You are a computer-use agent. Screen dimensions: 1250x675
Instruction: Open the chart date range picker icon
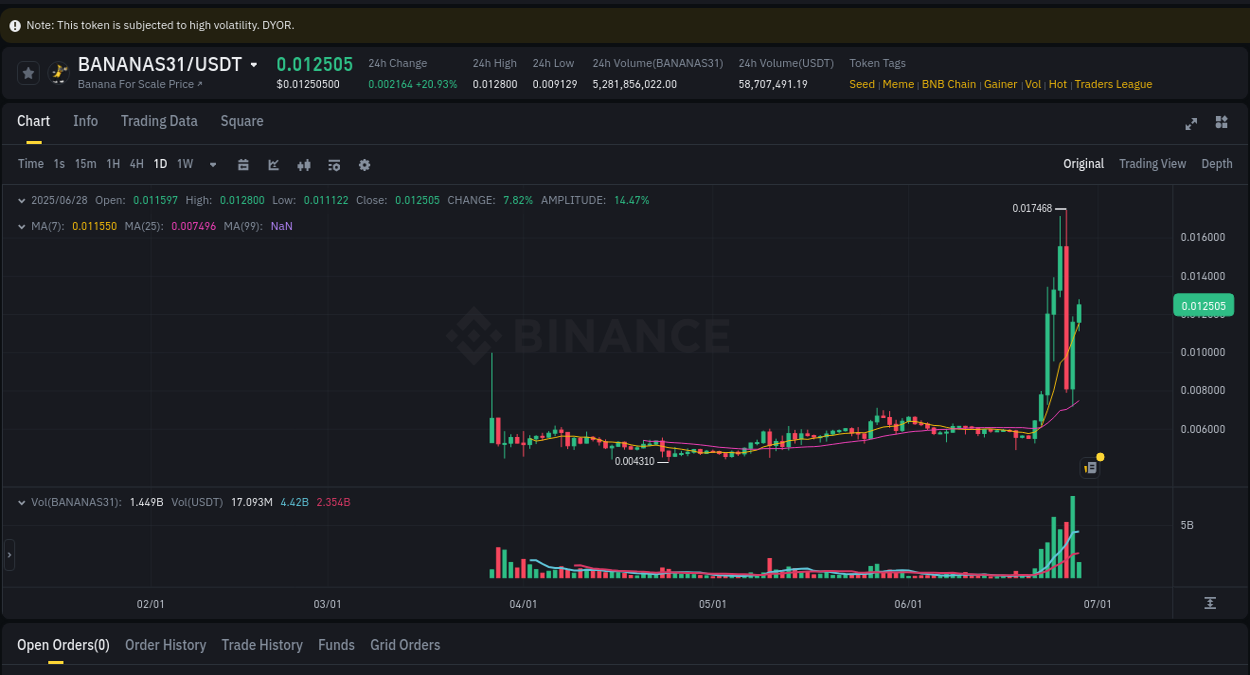tap(243, 164)
